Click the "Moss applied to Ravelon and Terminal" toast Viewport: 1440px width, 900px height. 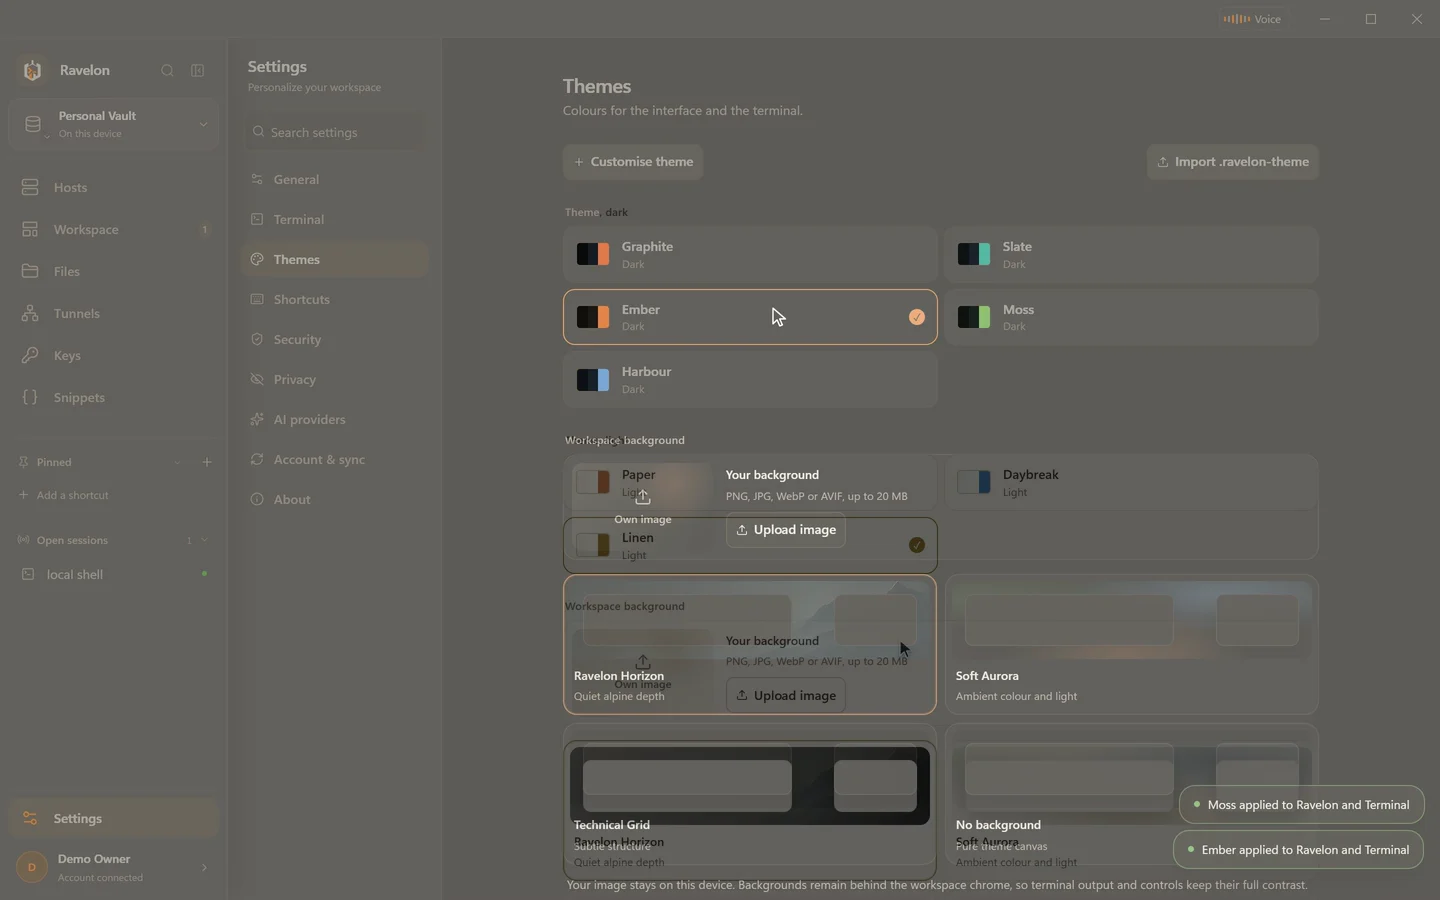(1301, 805)
